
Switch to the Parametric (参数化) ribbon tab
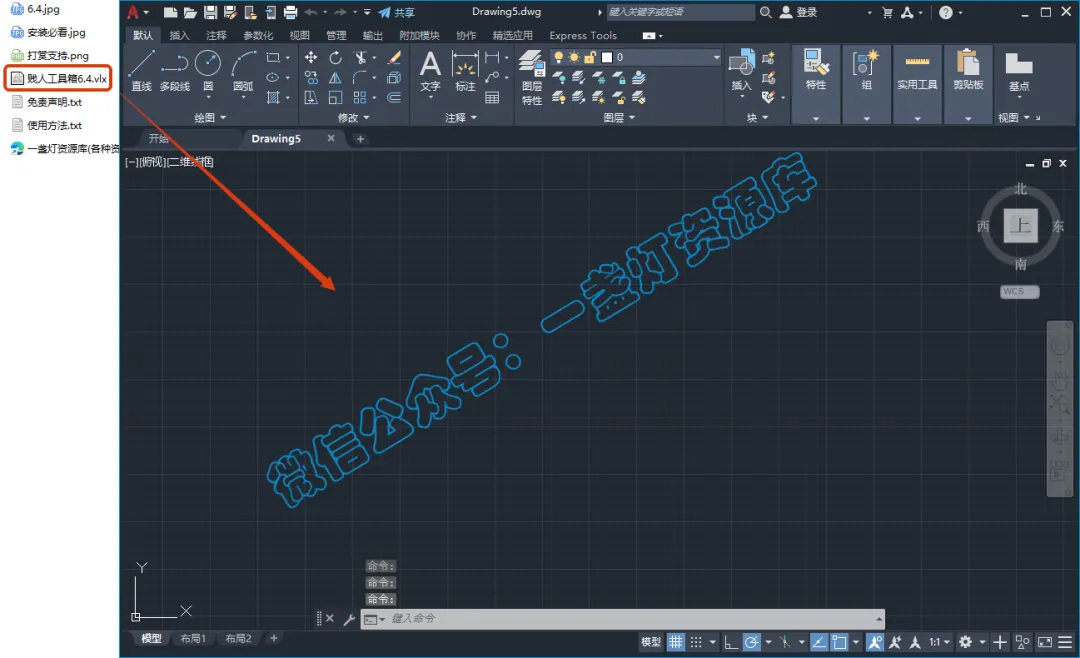click(x=258, y=35)
